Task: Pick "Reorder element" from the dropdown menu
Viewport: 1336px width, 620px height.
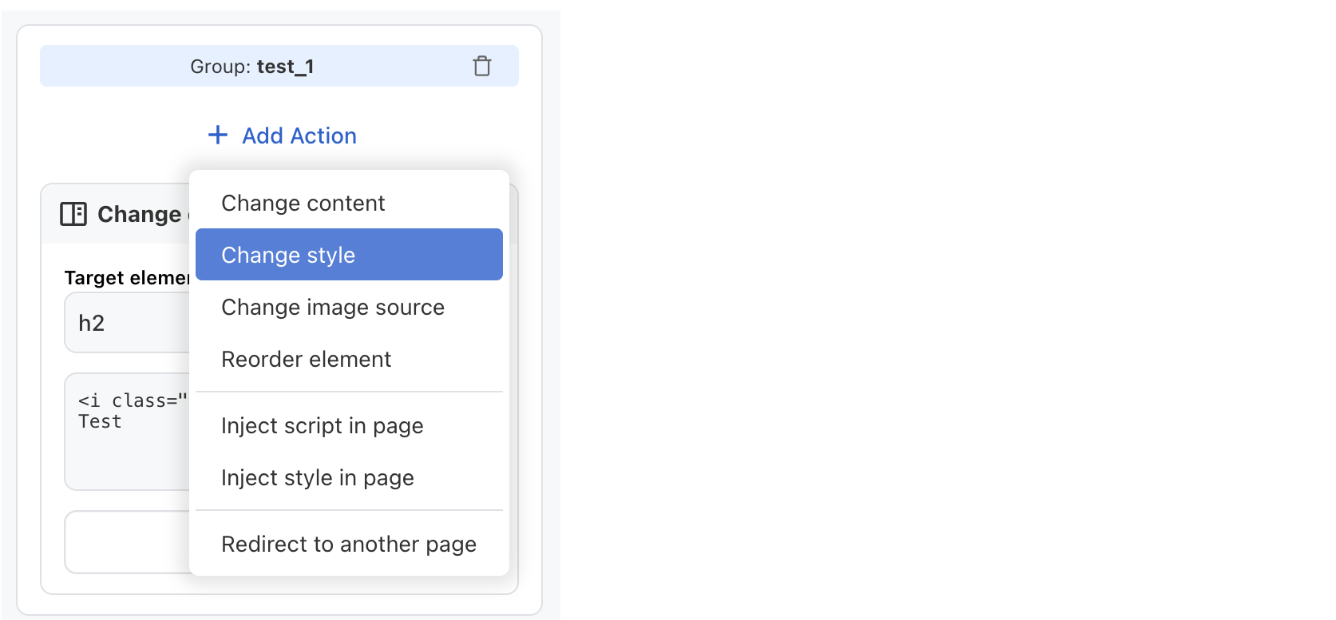Action: coord(305,359)
